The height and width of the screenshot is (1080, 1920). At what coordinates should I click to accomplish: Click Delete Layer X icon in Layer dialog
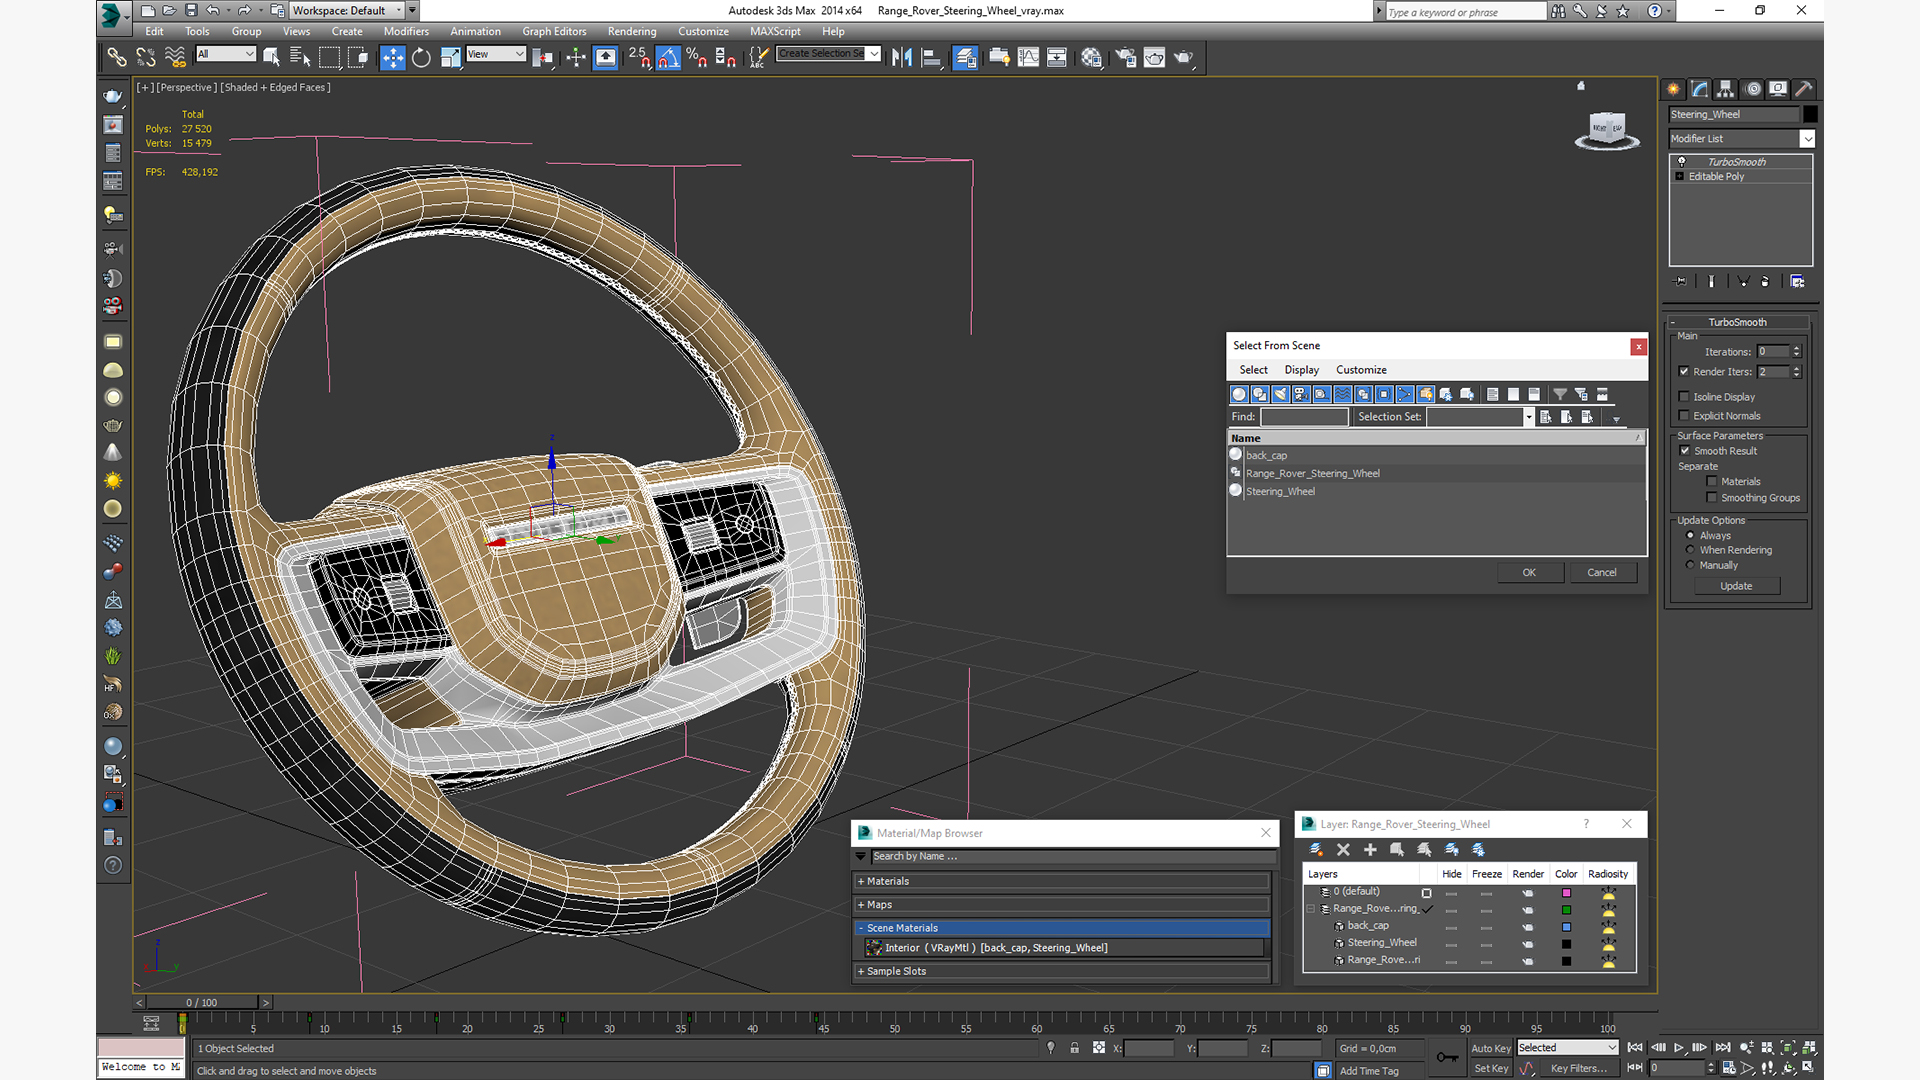tap(1343, 849)
